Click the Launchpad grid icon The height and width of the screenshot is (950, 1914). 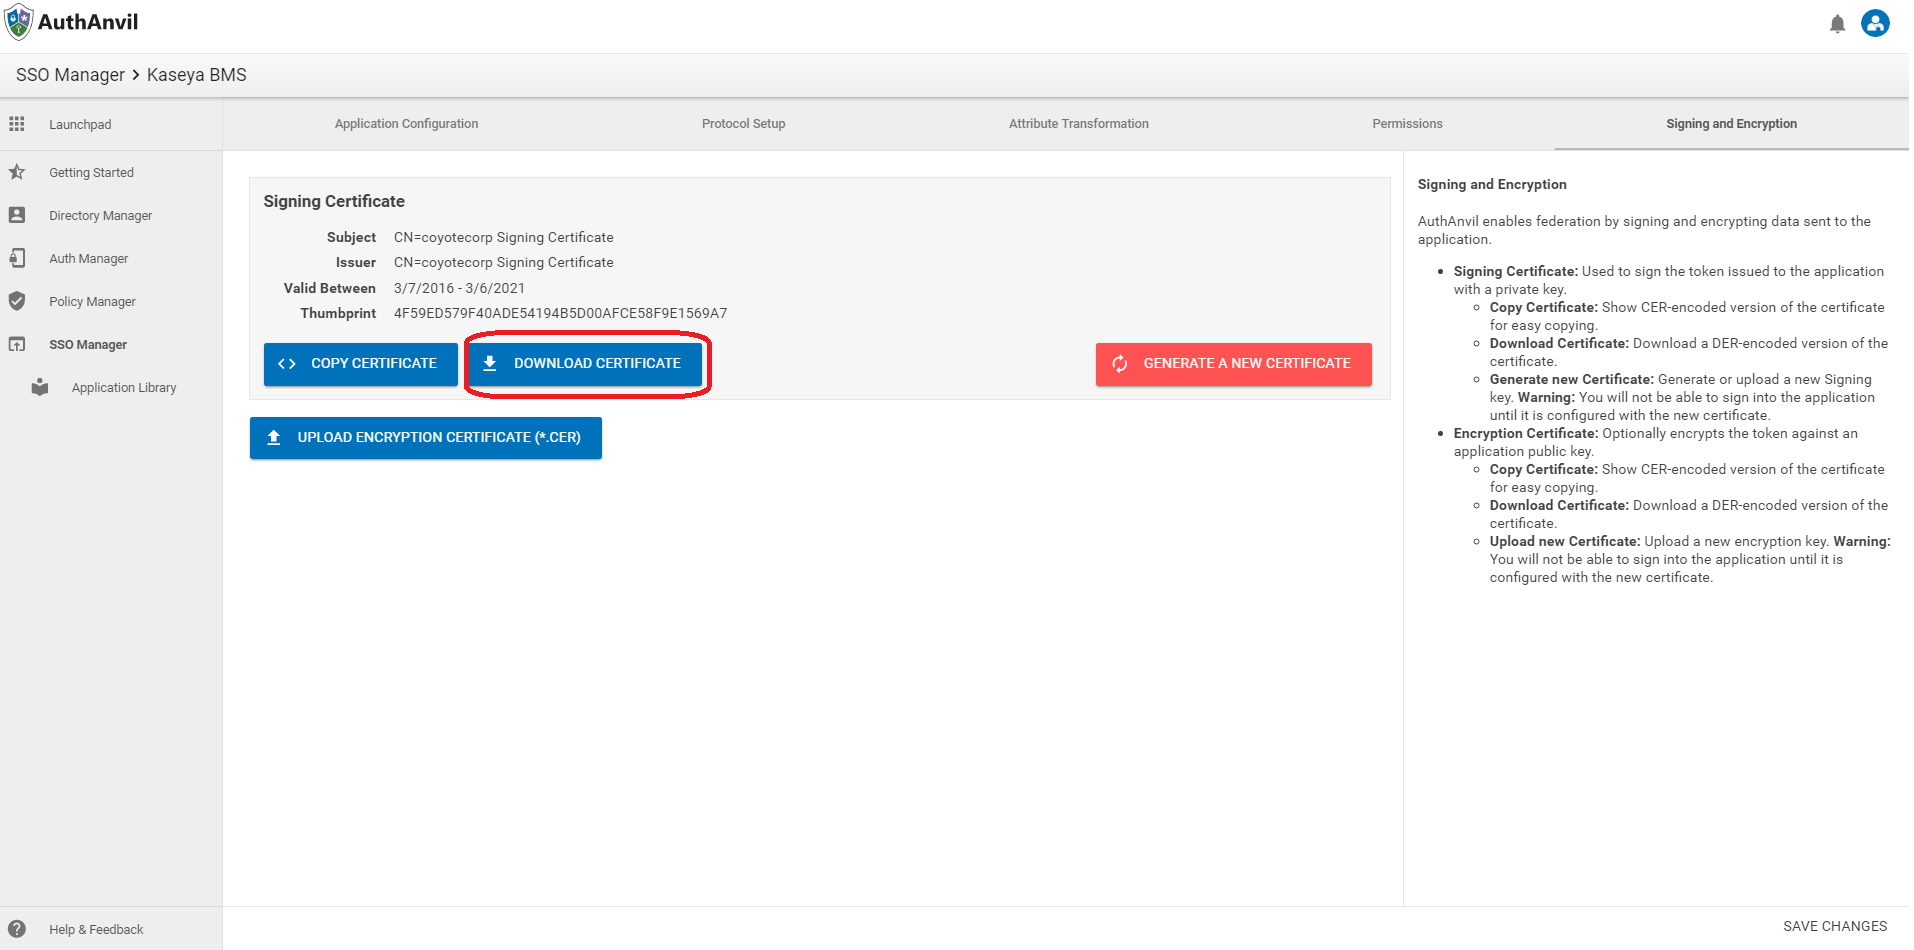pos(17,124)
